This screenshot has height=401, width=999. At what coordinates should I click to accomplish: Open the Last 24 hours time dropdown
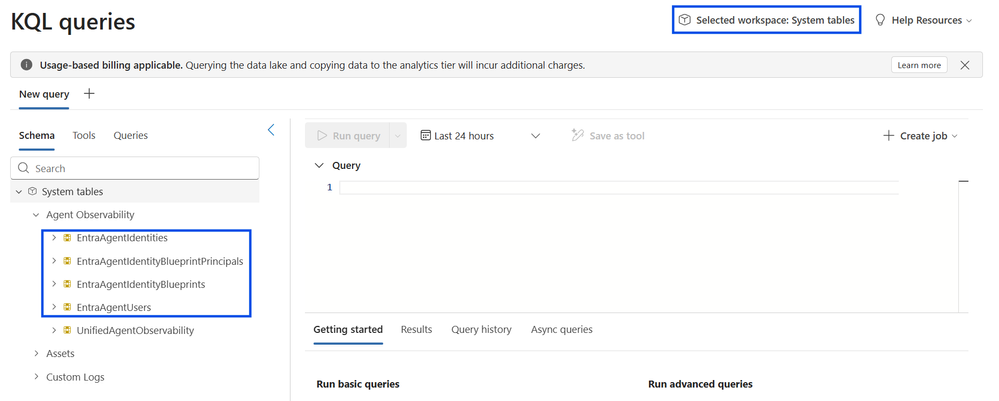click(535, 135)
